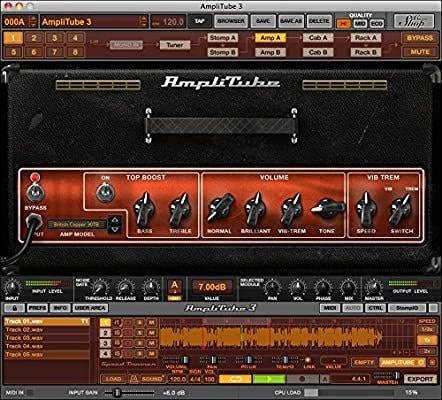
Task: Turn the Bass knob in Top Boost
Action: click(144, 209)
